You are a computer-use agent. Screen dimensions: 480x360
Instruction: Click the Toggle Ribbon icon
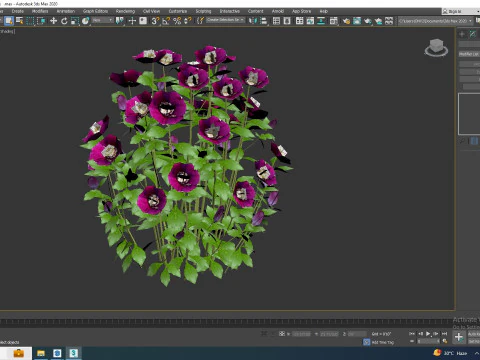coord(300,21)
